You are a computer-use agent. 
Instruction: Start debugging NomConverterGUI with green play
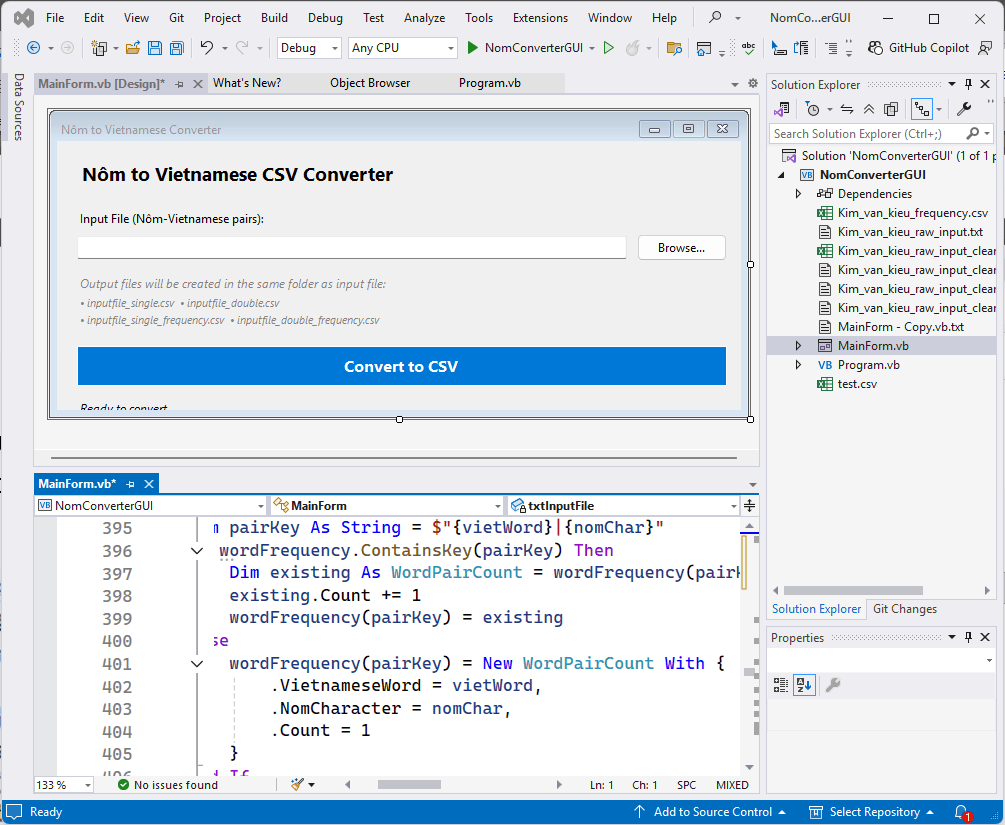473,48
